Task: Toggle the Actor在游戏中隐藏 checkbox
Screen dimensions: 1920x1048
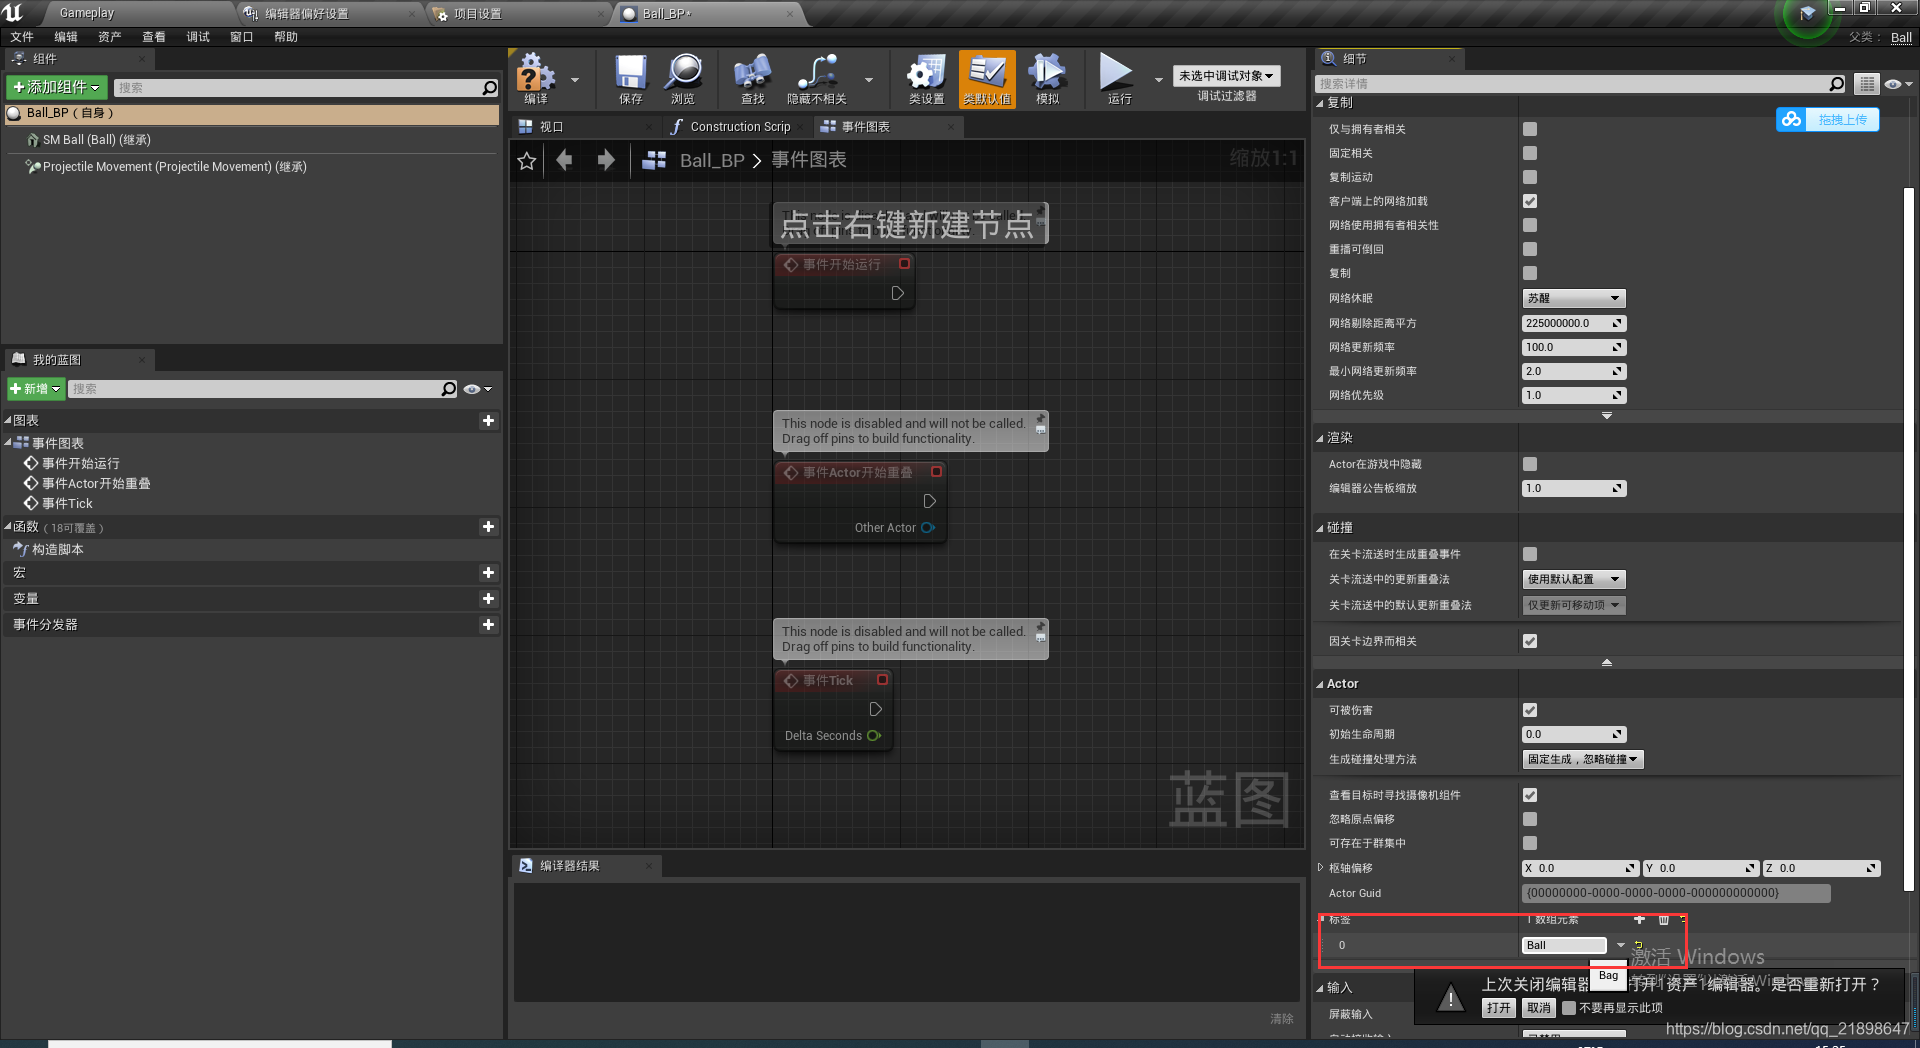Action: [1530, 464]
